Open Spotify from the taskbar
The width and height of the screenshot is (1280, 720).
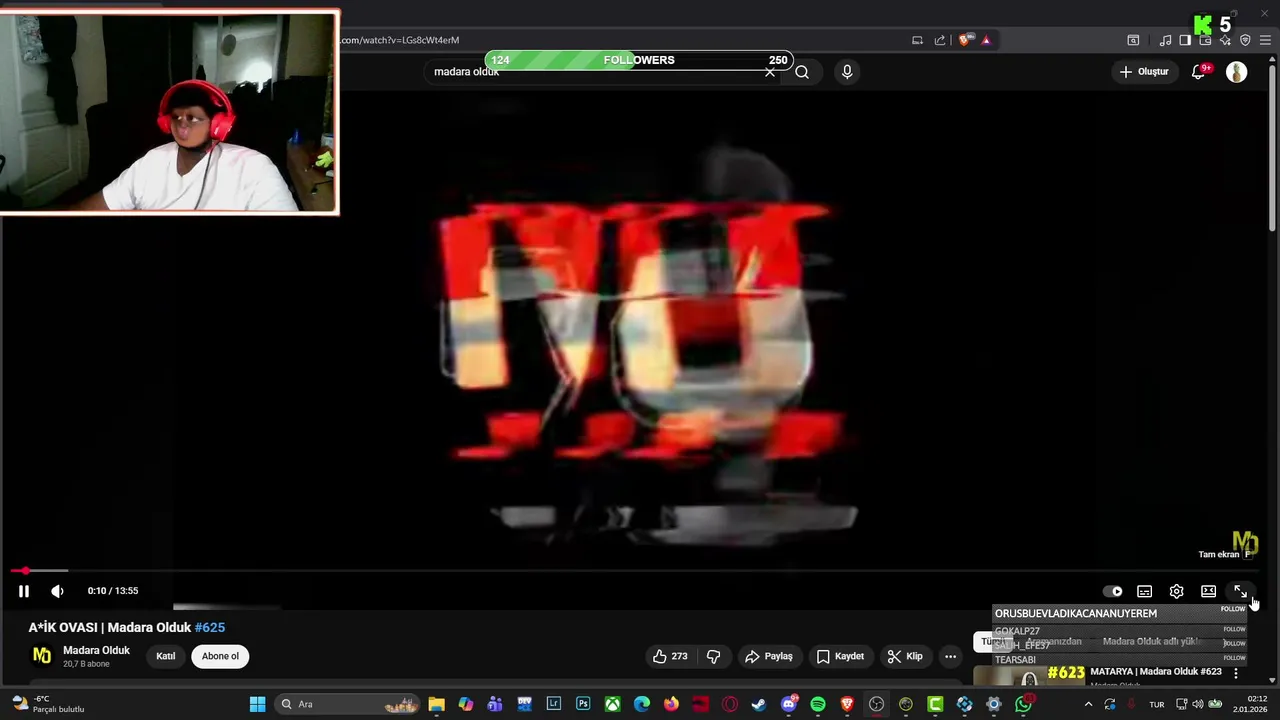coord(818,704)
